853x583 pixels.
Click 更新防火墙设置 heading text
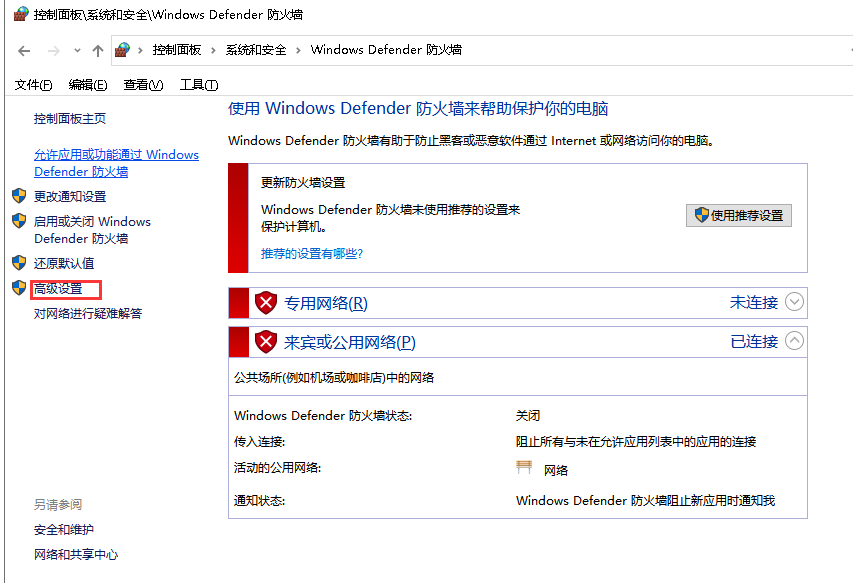click(x=303, y=183)
